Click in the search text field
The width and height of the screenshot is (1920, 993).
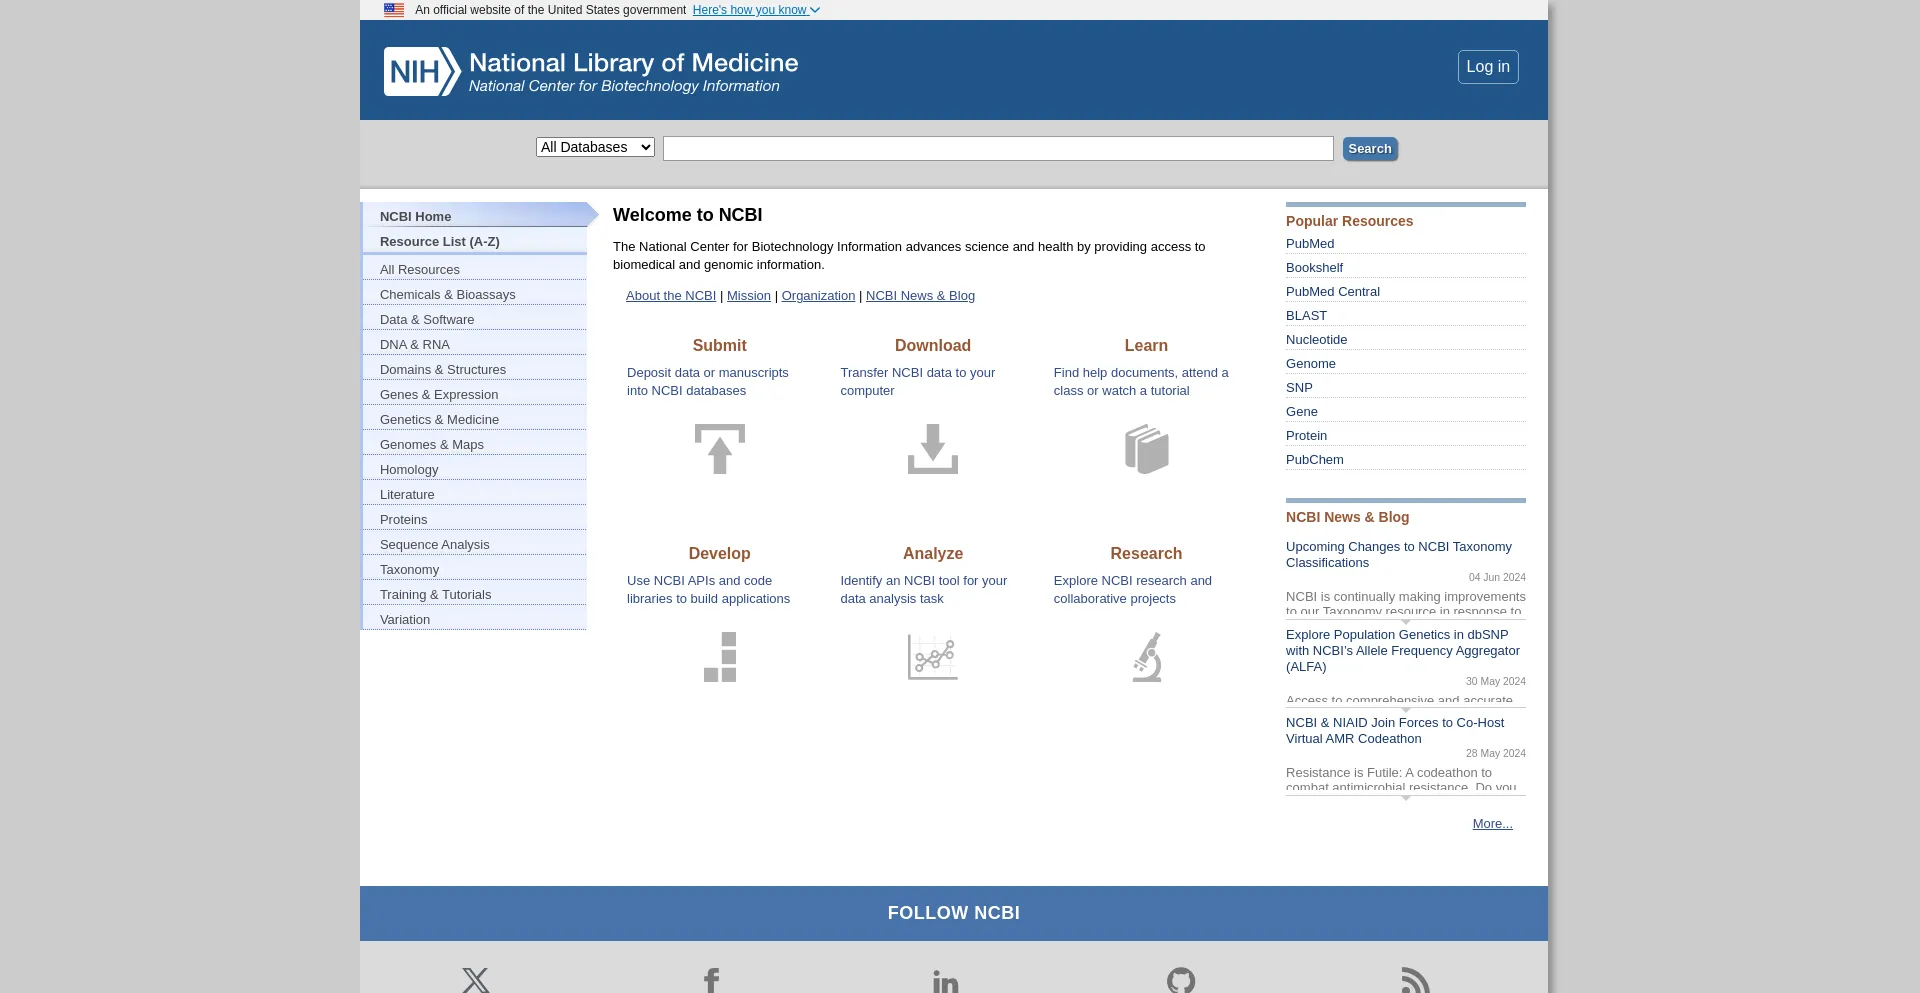point(998,149)
